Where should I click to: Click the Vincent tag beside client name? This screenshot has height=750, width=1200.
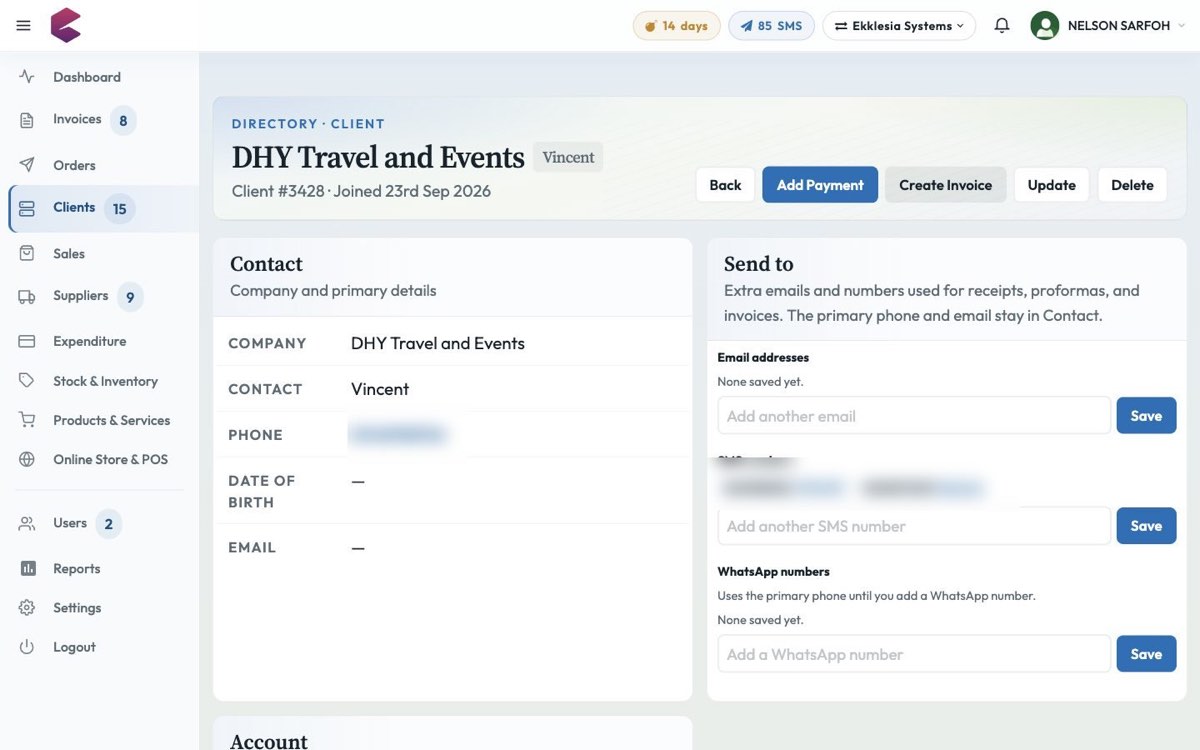point(568,157)
